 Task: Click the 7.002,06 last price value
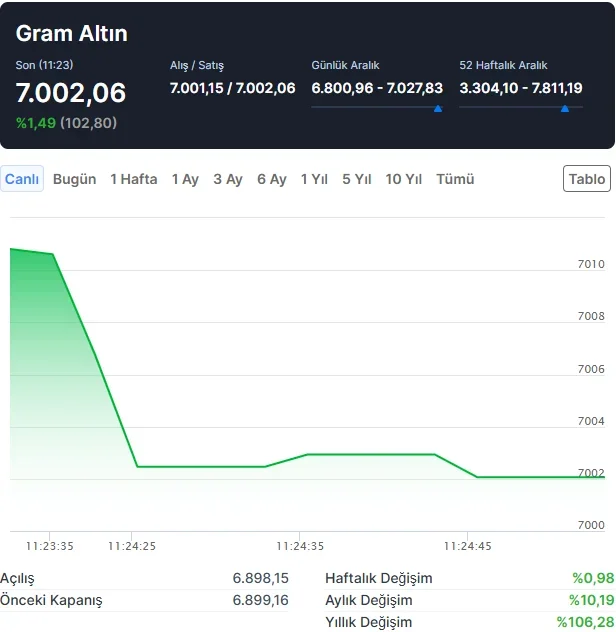(71, 93)
